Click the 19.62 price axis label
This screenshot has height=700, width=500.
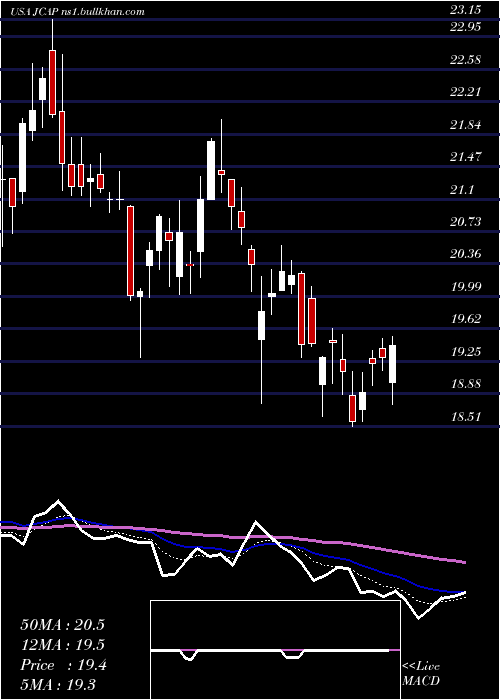tap(466, 319)
